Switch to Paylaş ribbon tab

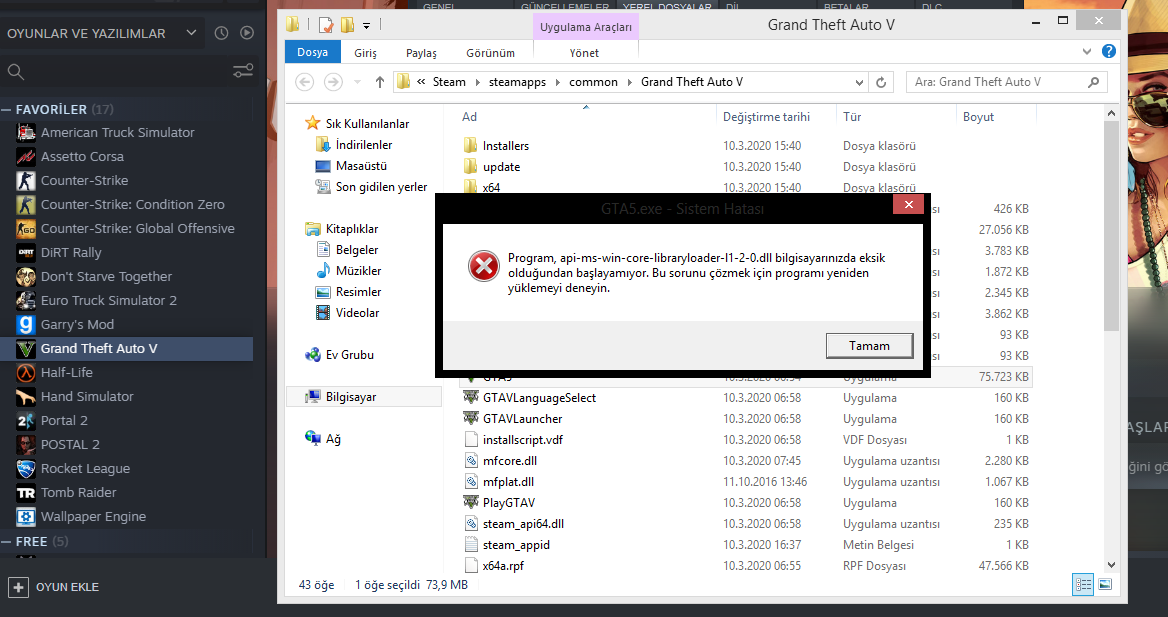(x=422, y=53)
